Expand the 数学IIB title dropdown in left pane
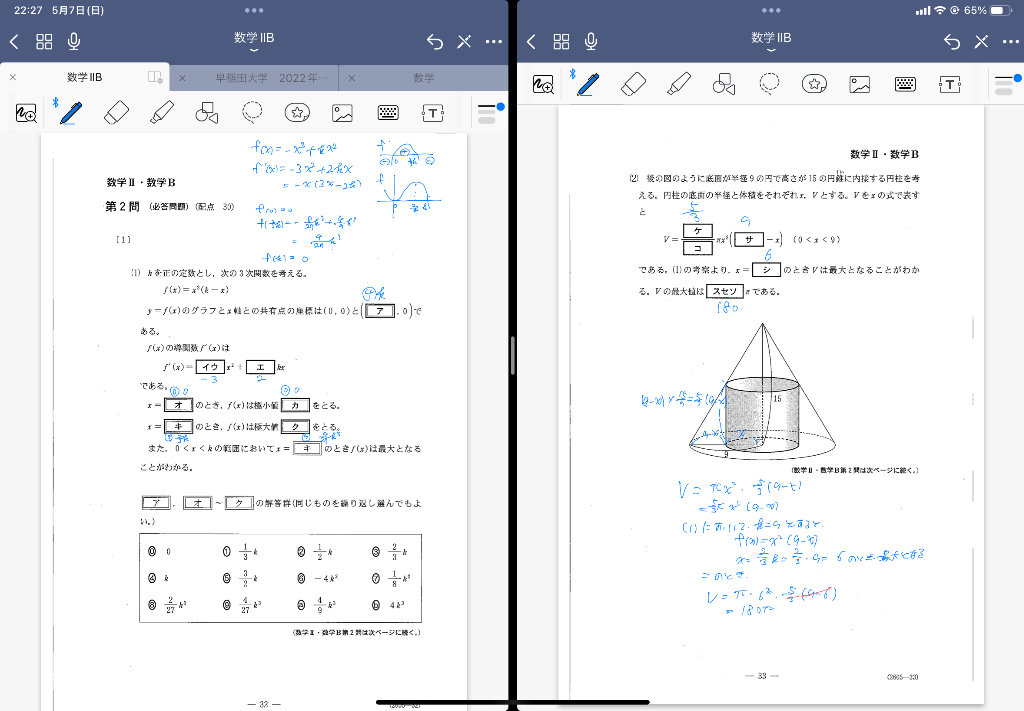The width and height of the screenshot is (1024, 711). tap(254, 42)
